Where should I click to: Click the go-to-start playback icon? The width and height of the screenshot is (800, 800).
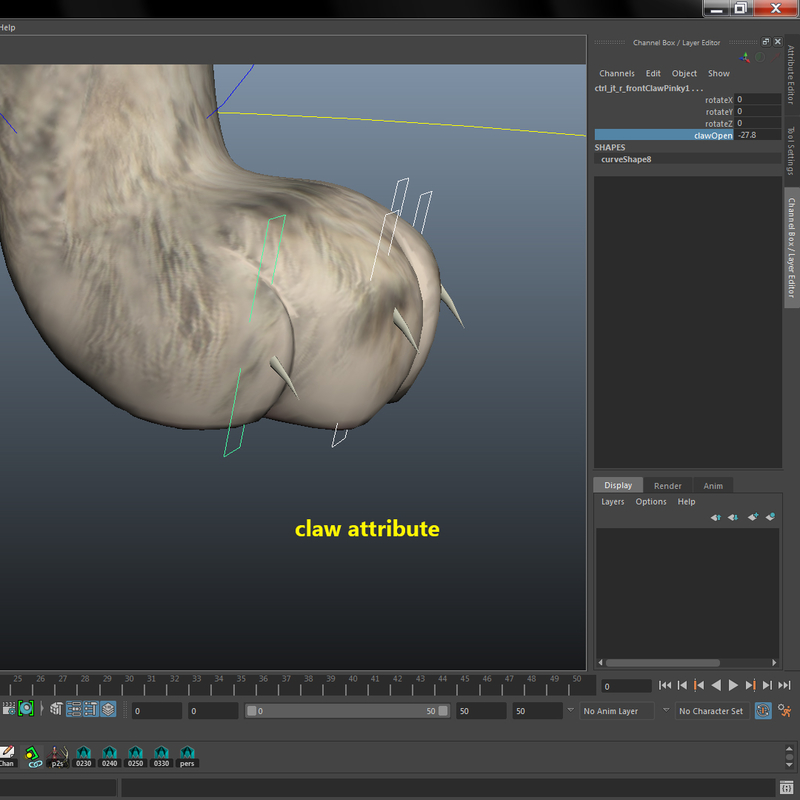[665, 684]
